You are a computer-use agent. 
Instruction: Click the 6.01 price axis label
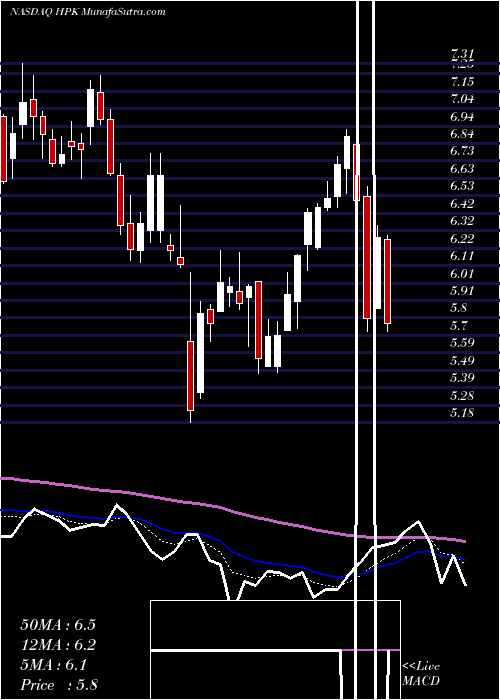[x=462, y=274]
